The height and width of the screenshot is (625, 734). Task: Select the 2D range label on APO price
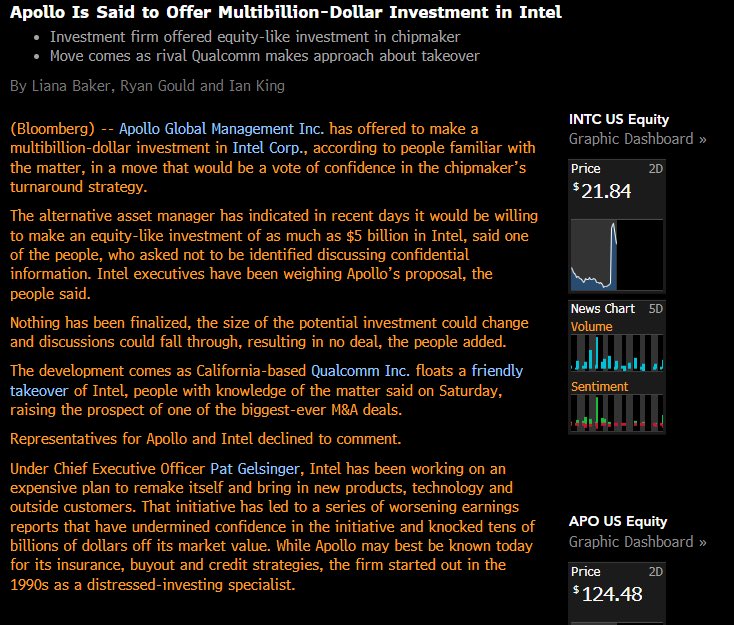pyautogui.click(x=655, y=572)
